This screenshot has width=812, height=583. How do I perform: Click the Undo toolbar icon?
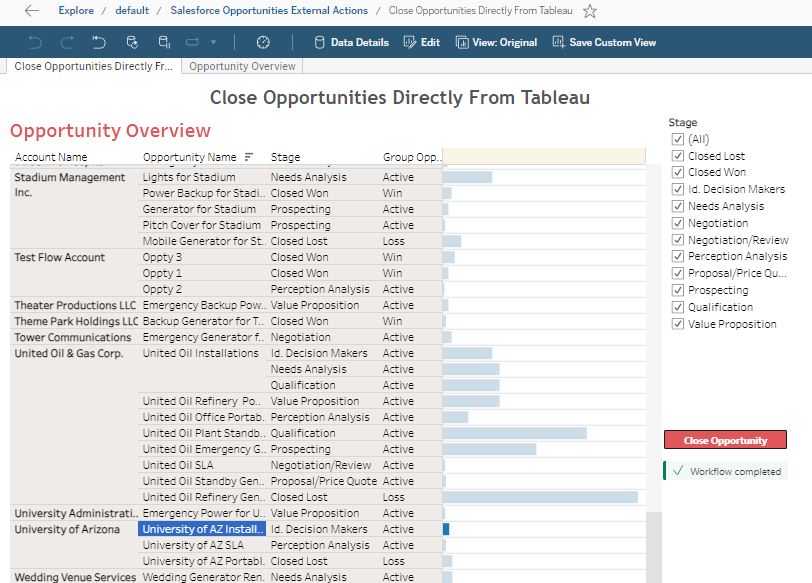[x=35, y=42]
